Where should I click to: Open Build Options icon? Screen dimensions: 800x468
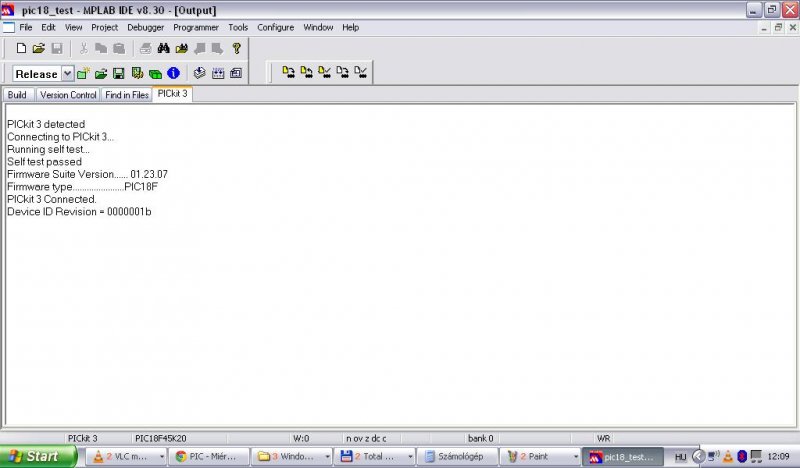coord(137,73)
